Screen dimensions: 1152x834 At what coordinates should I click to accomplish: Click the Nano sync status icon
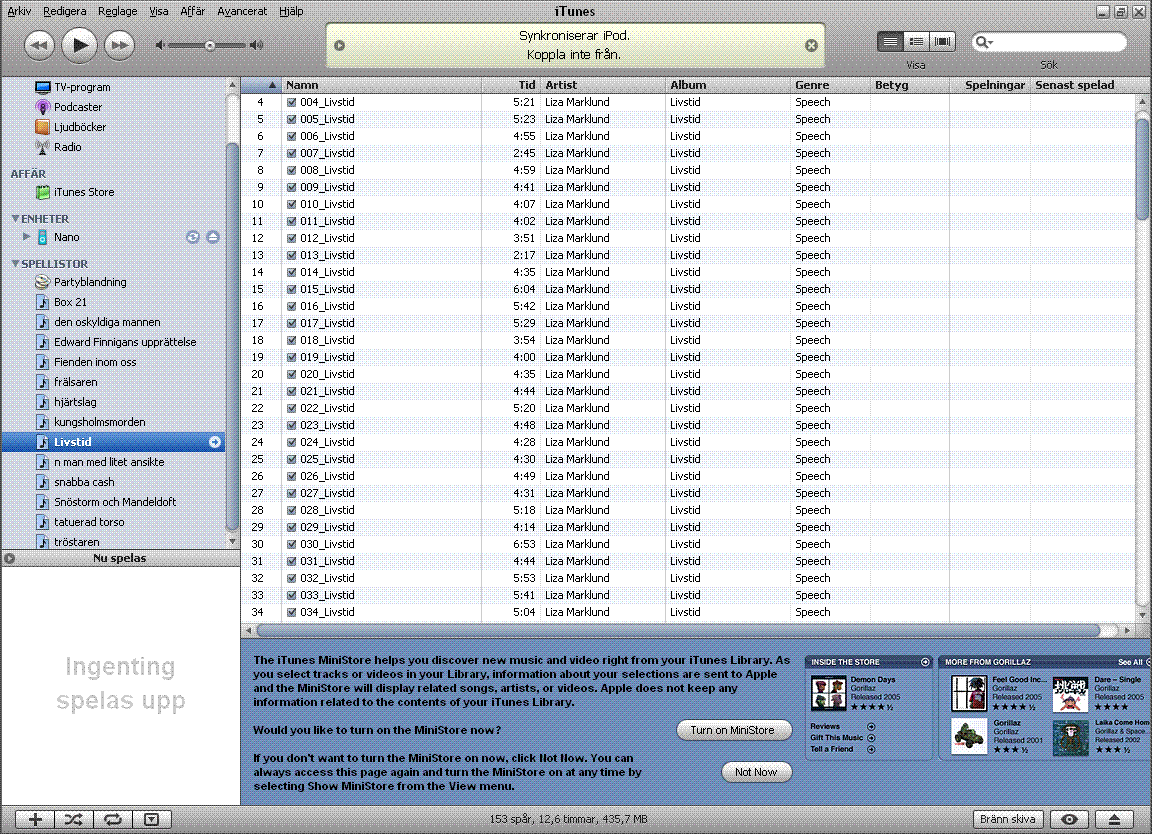[x=192, y=237]
